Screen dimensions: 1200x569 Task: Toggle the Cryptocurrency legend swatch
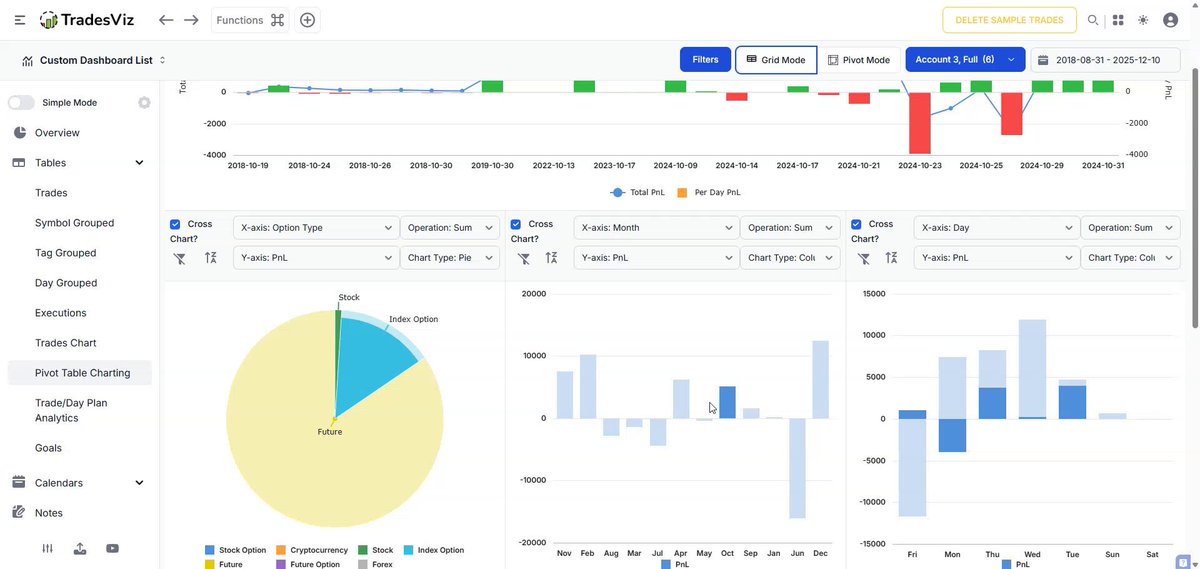point(281,550)
